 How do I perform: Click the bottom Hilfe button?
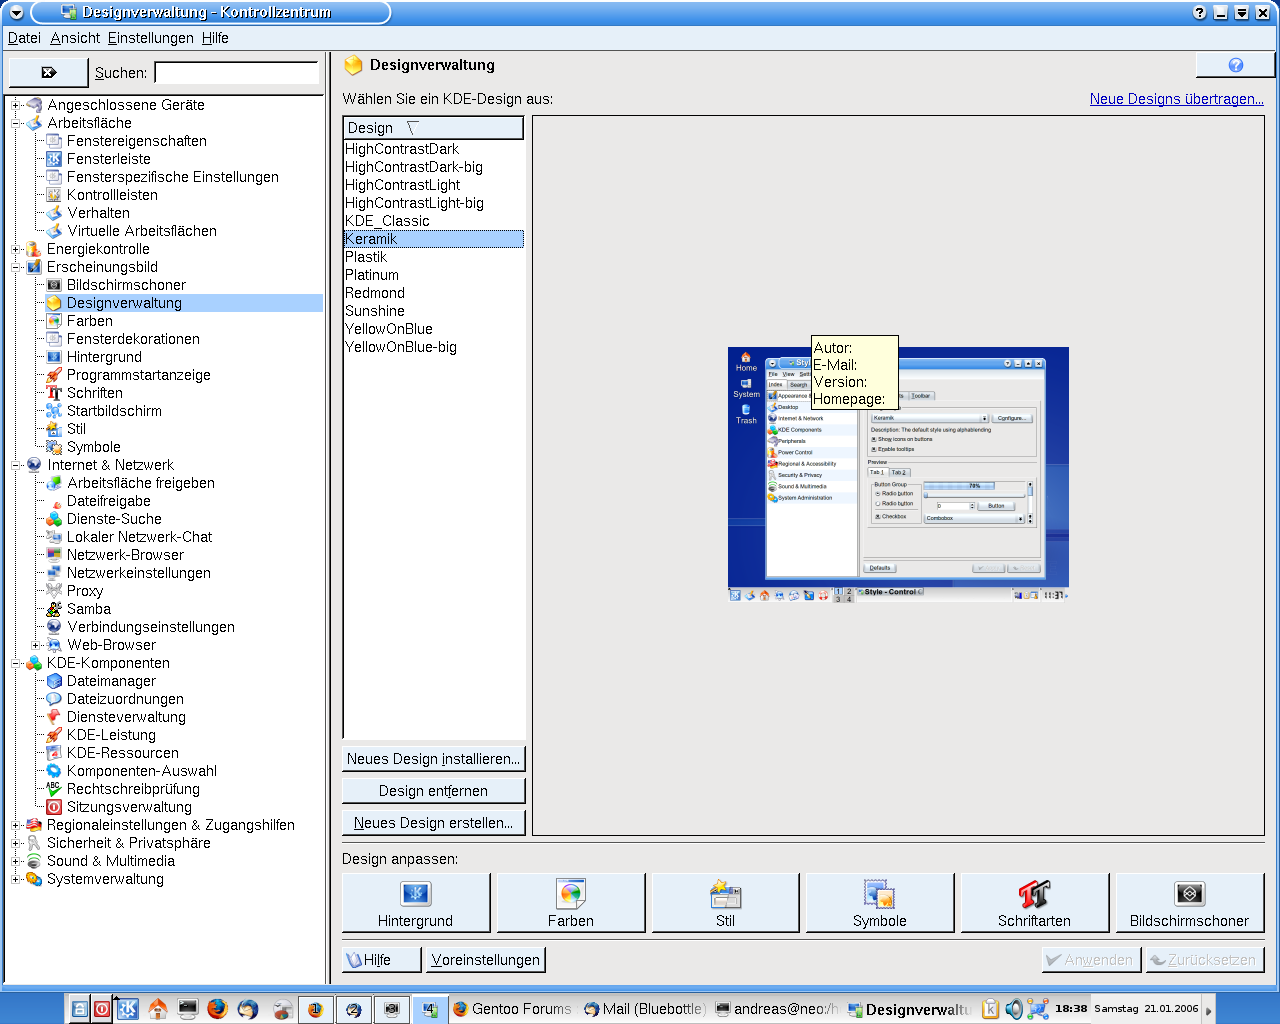tap(382, 960)
